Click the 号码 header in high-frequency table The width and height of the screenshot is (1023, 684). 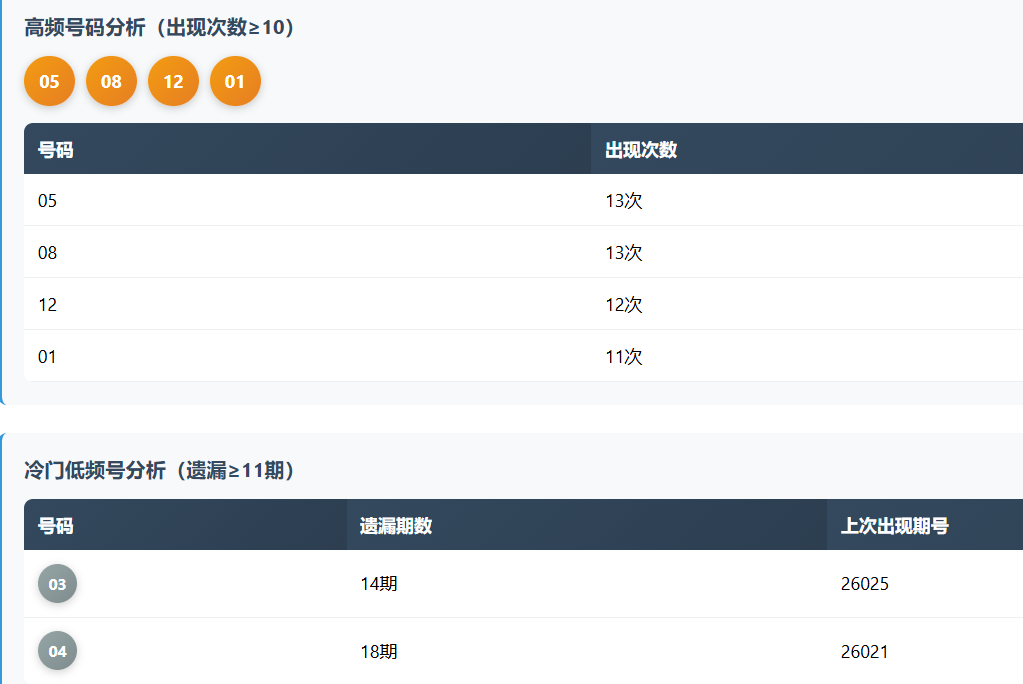click(x=56, y=150)
